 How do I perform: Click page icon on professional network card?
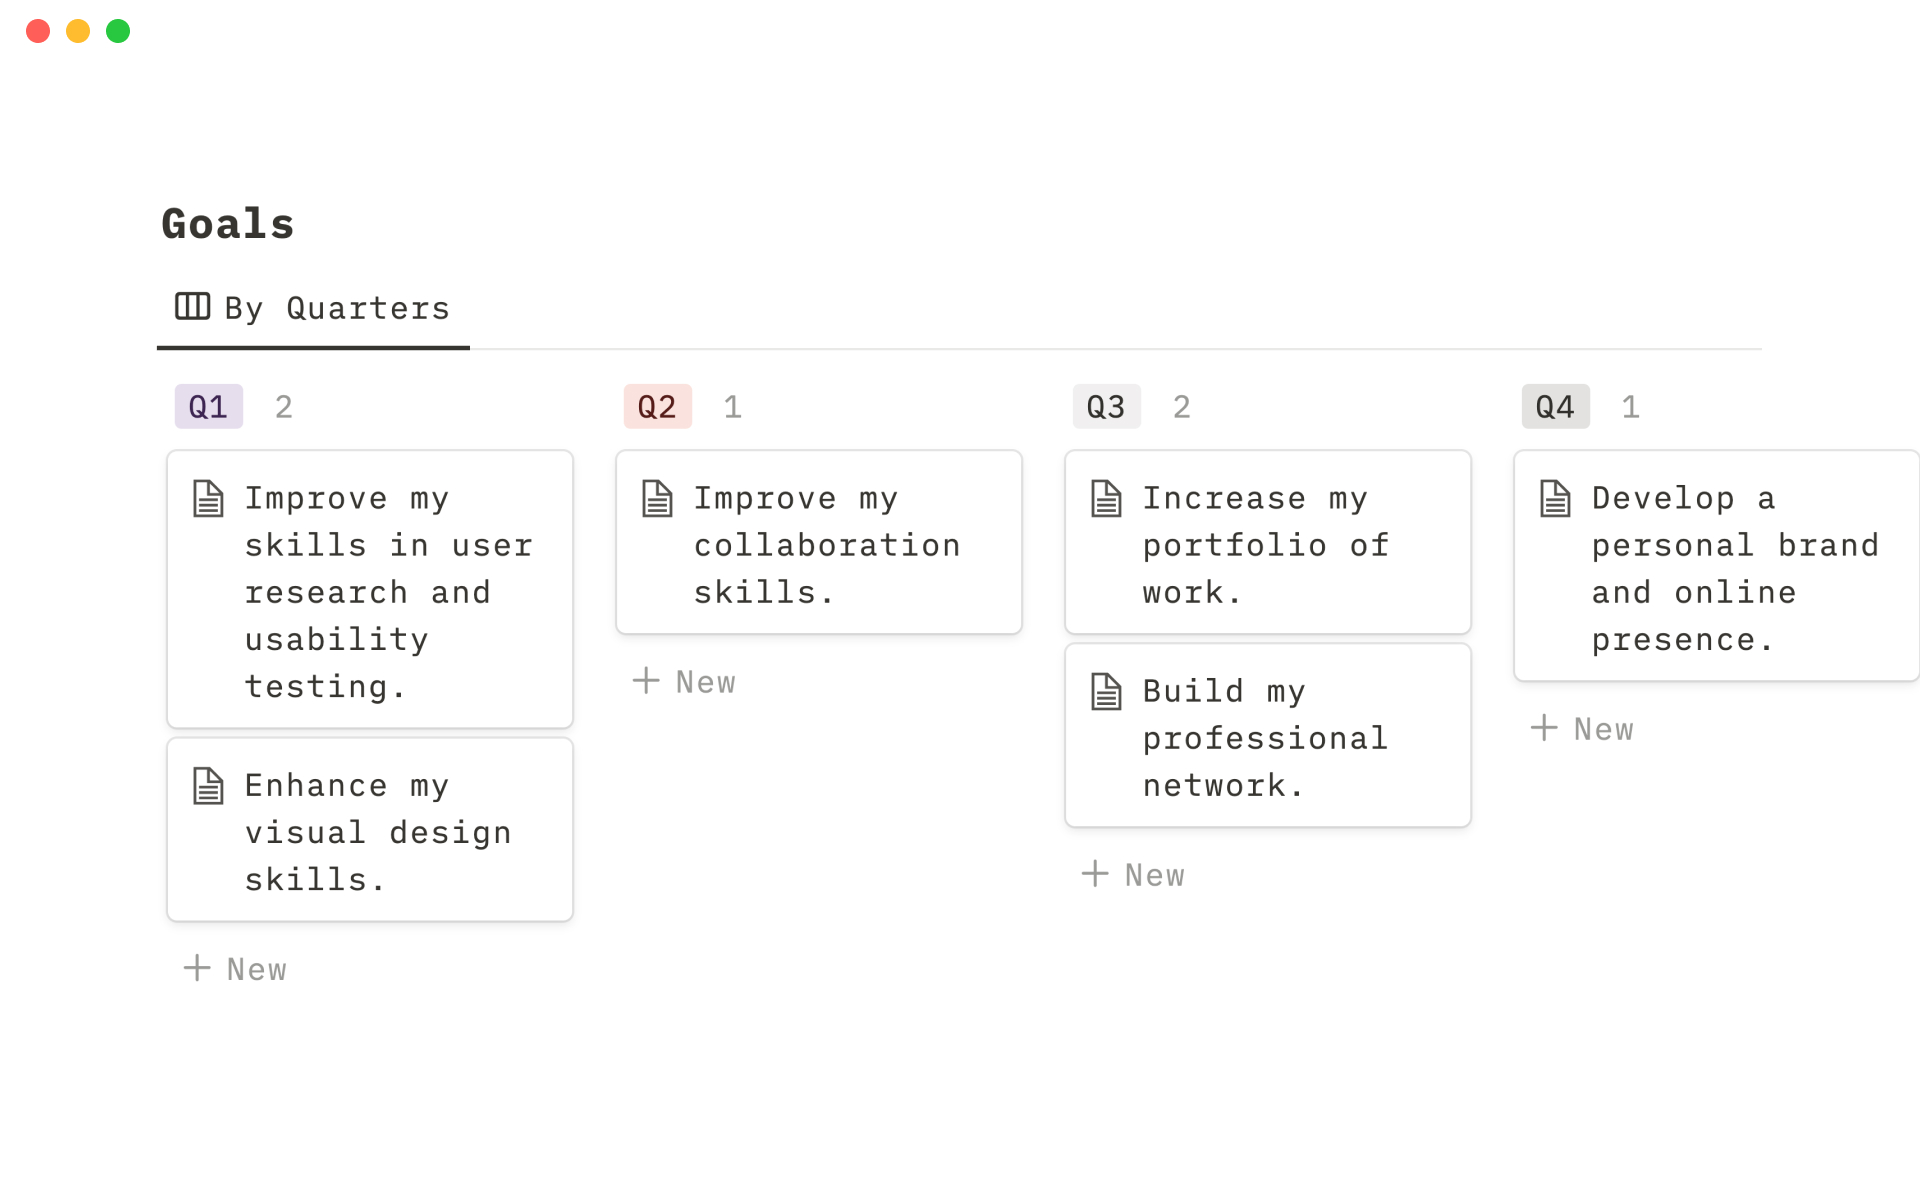coord(1106,691)
